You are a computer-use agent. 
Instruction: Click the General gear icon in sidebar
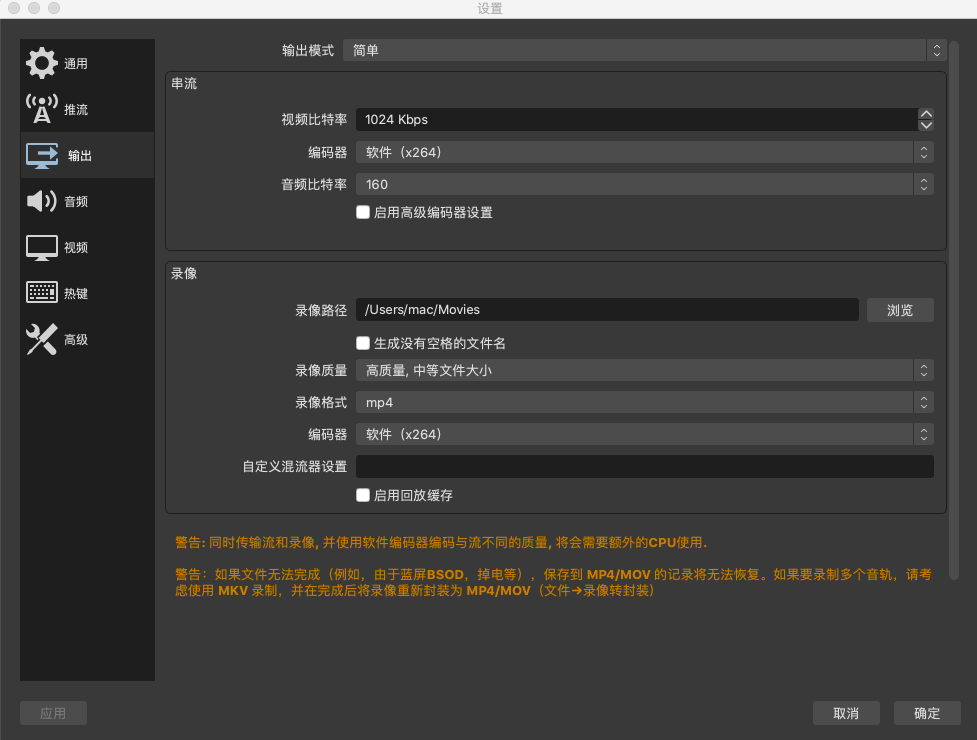[x=42, y=63]
